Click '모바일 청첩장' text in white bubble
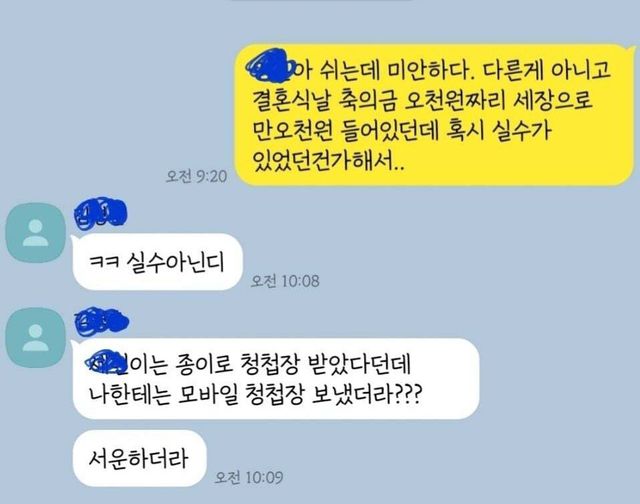Viewport: 640px width, 504px height. coord(240,394)
